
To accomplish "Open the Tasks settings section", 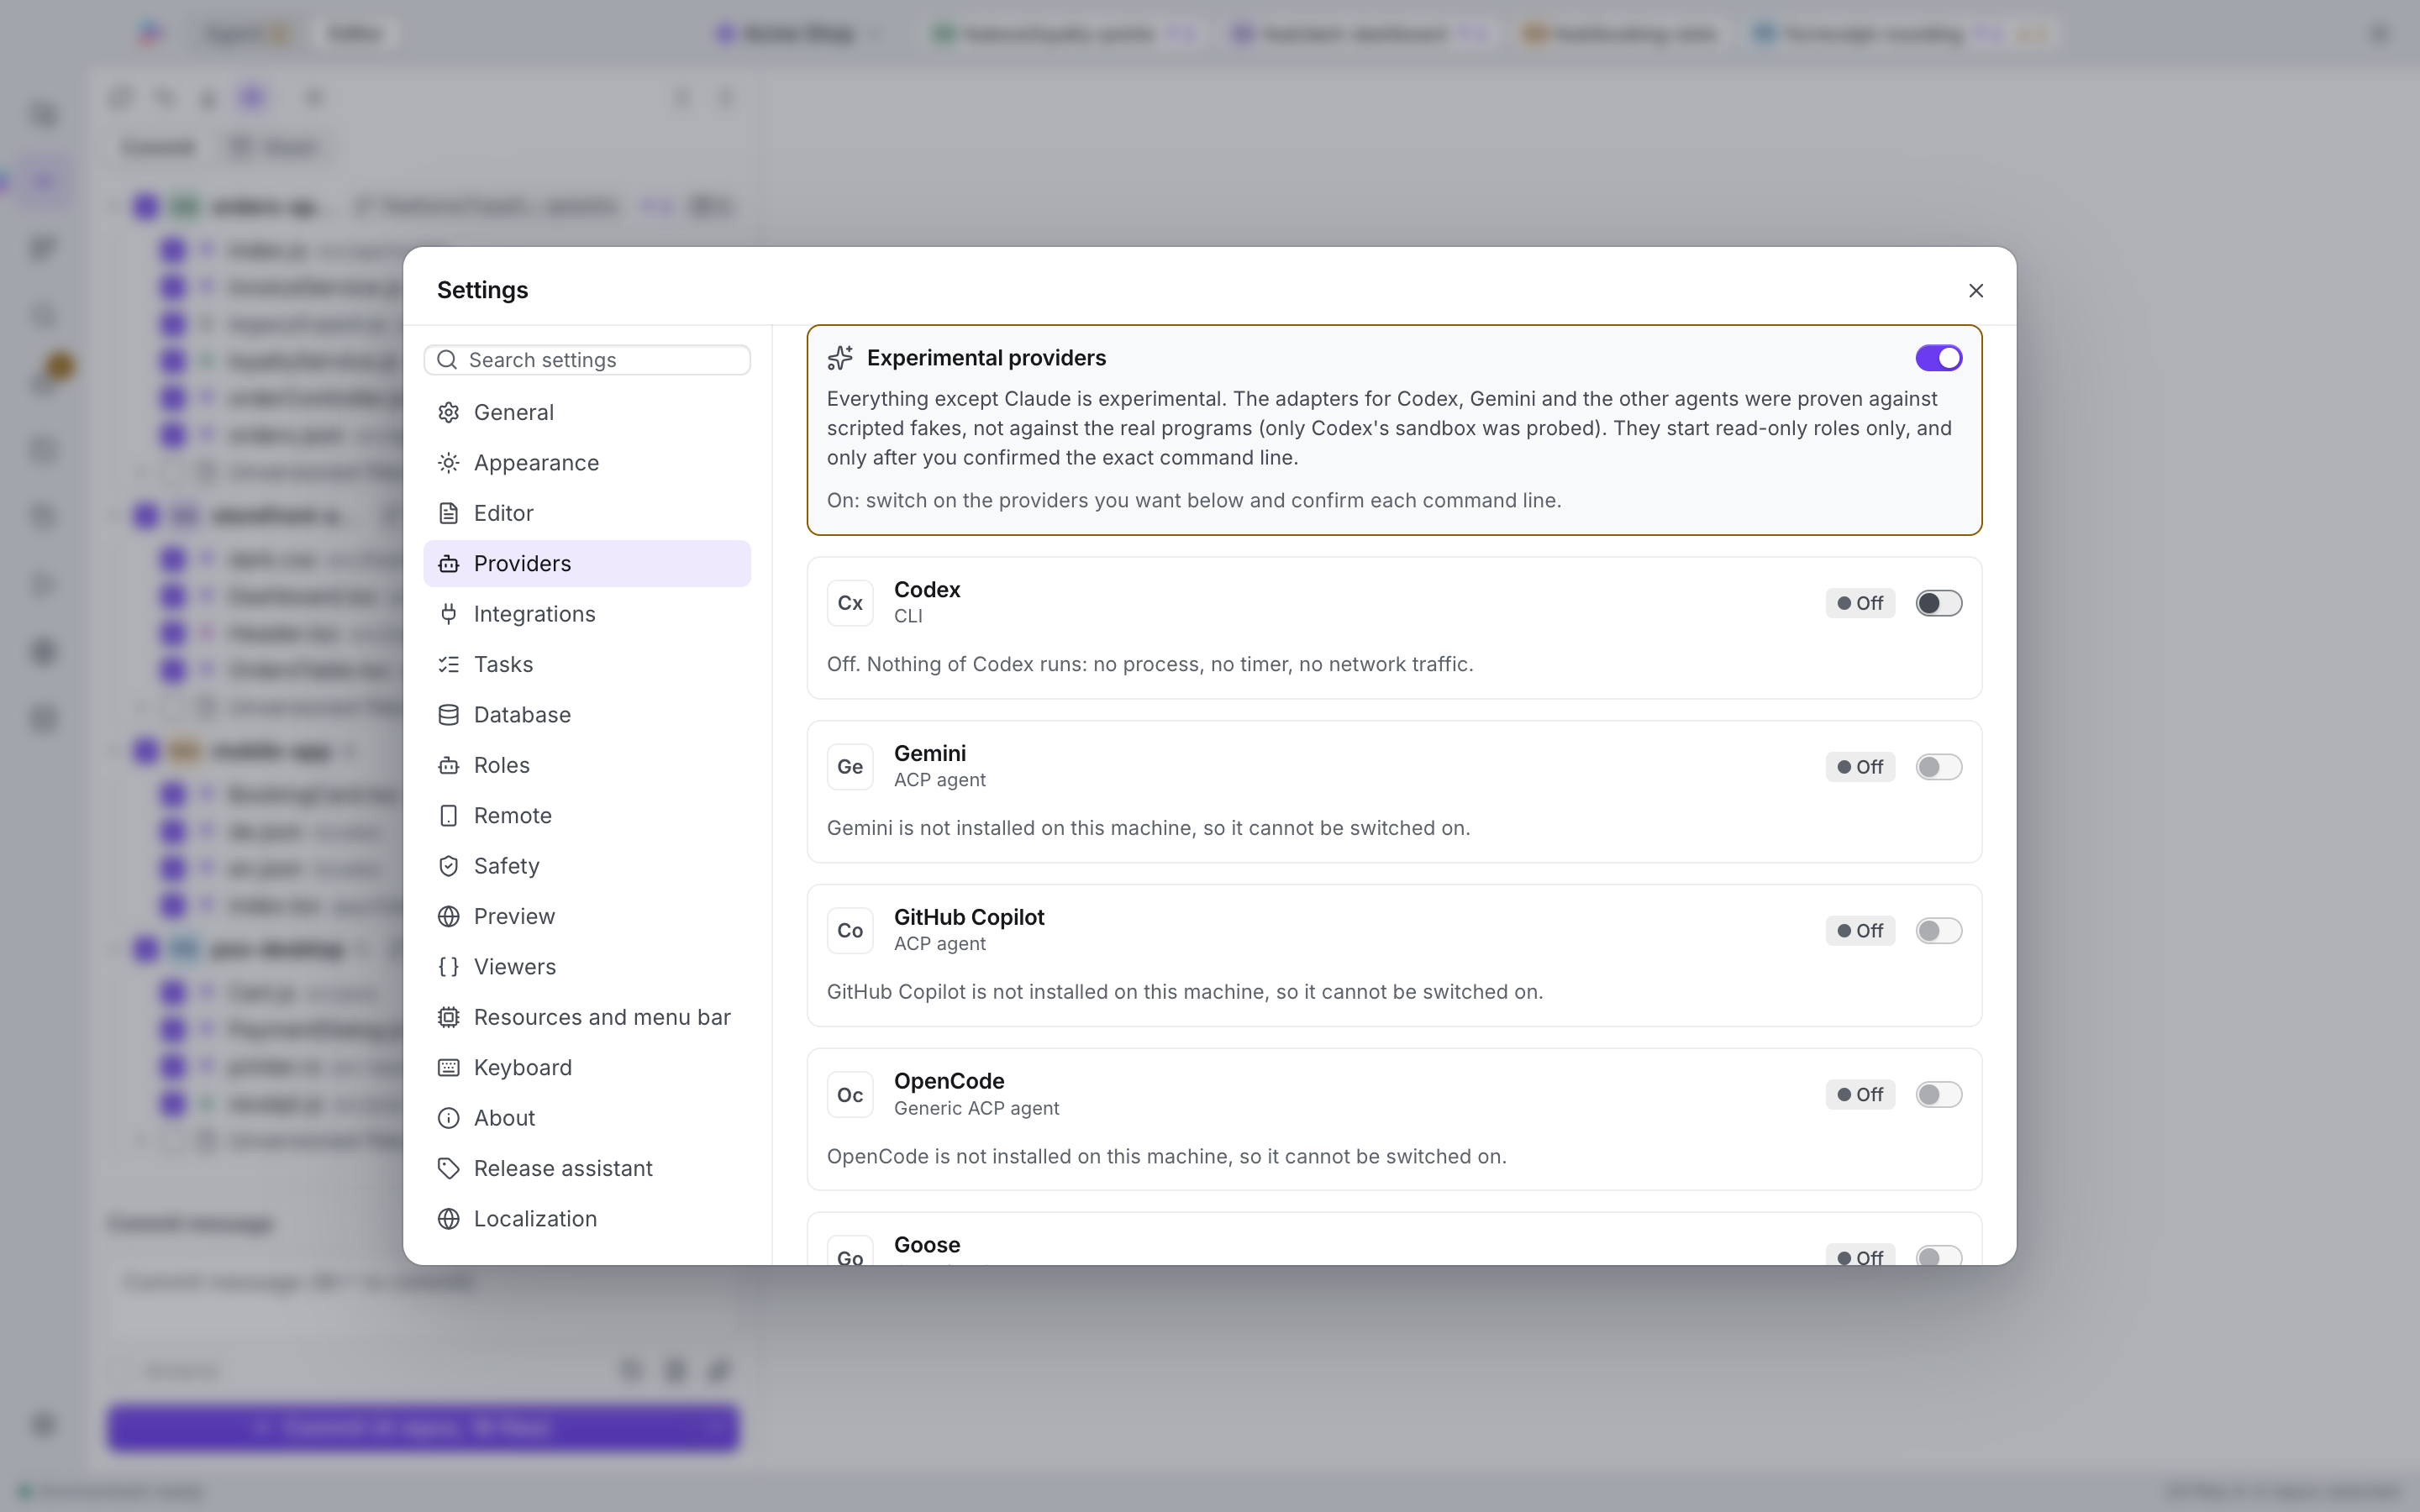I will pyautogui.click(x=587, y=664).
